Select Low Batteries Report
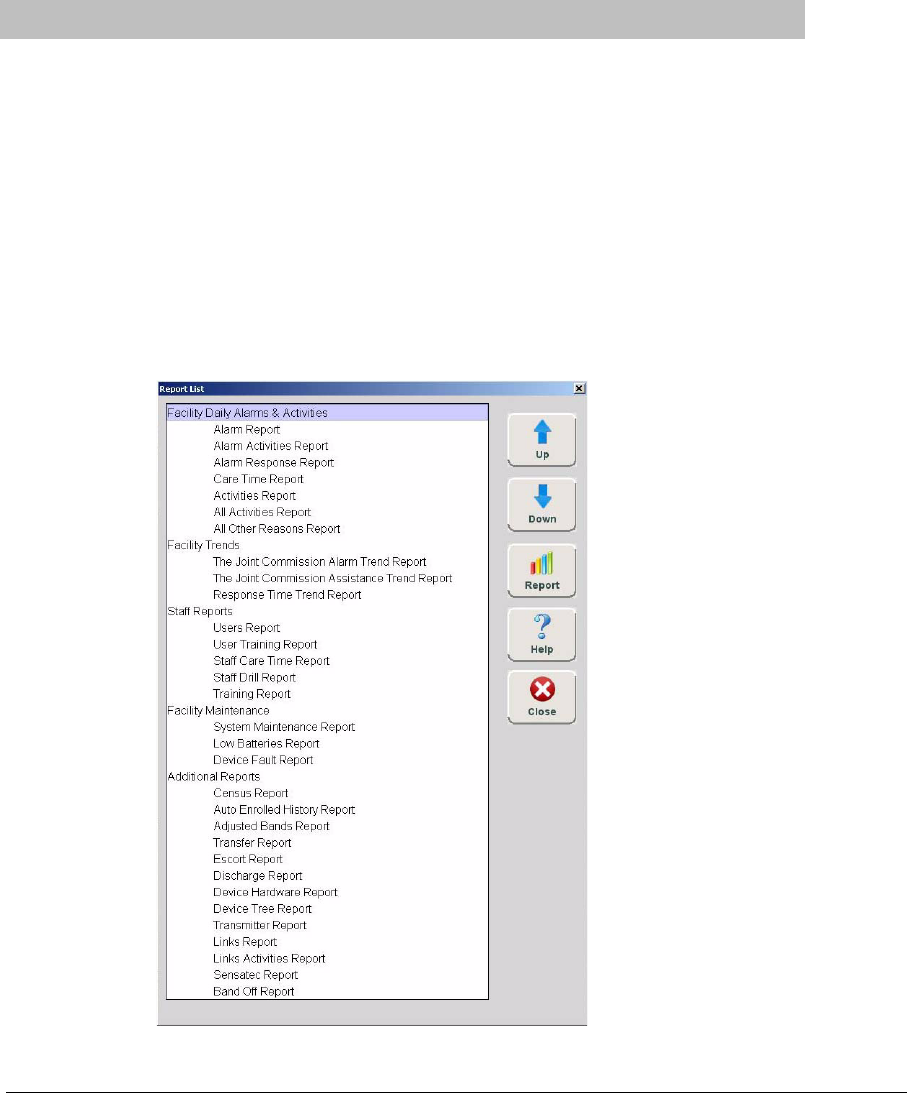This screenshot has width=907, height=1093. coord(266,744)
